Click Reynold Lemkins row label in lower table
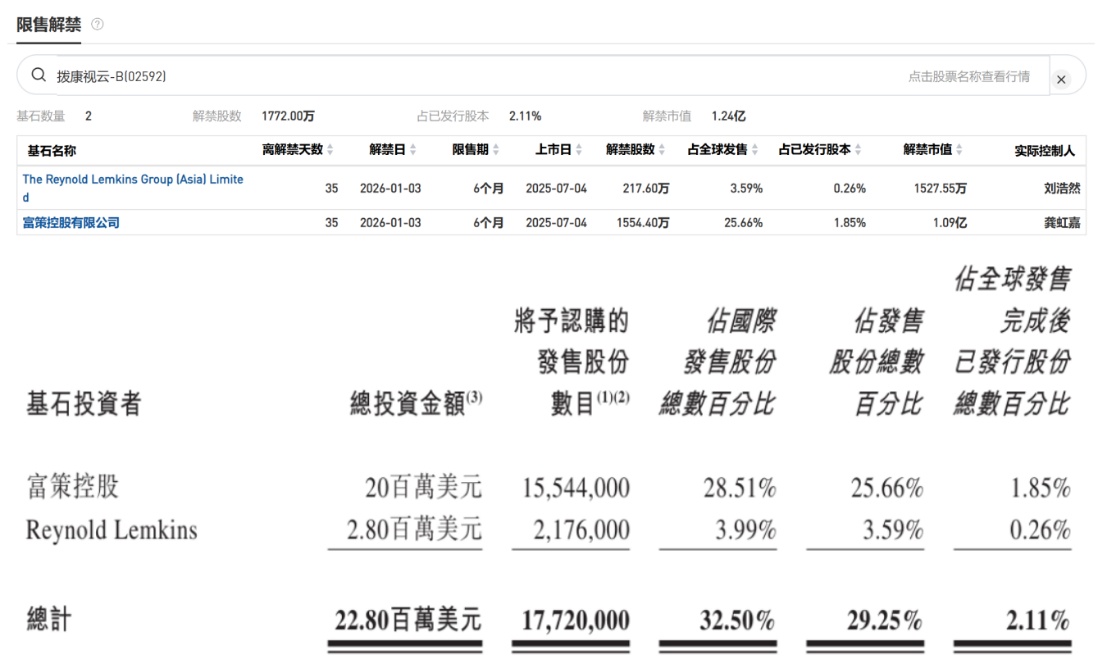Image resolution: width=1108 pixels, height=670 pixels. [x=112, y=530]
